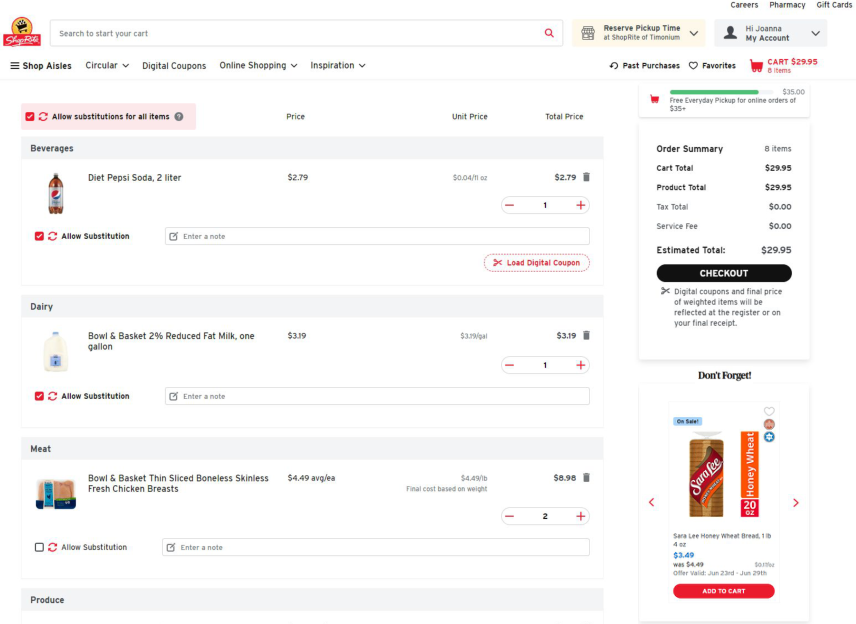Viewport: 856px width, 624px height.
Task: Expand the Online Shopping dropdown
Action: [x=258, y=66]
